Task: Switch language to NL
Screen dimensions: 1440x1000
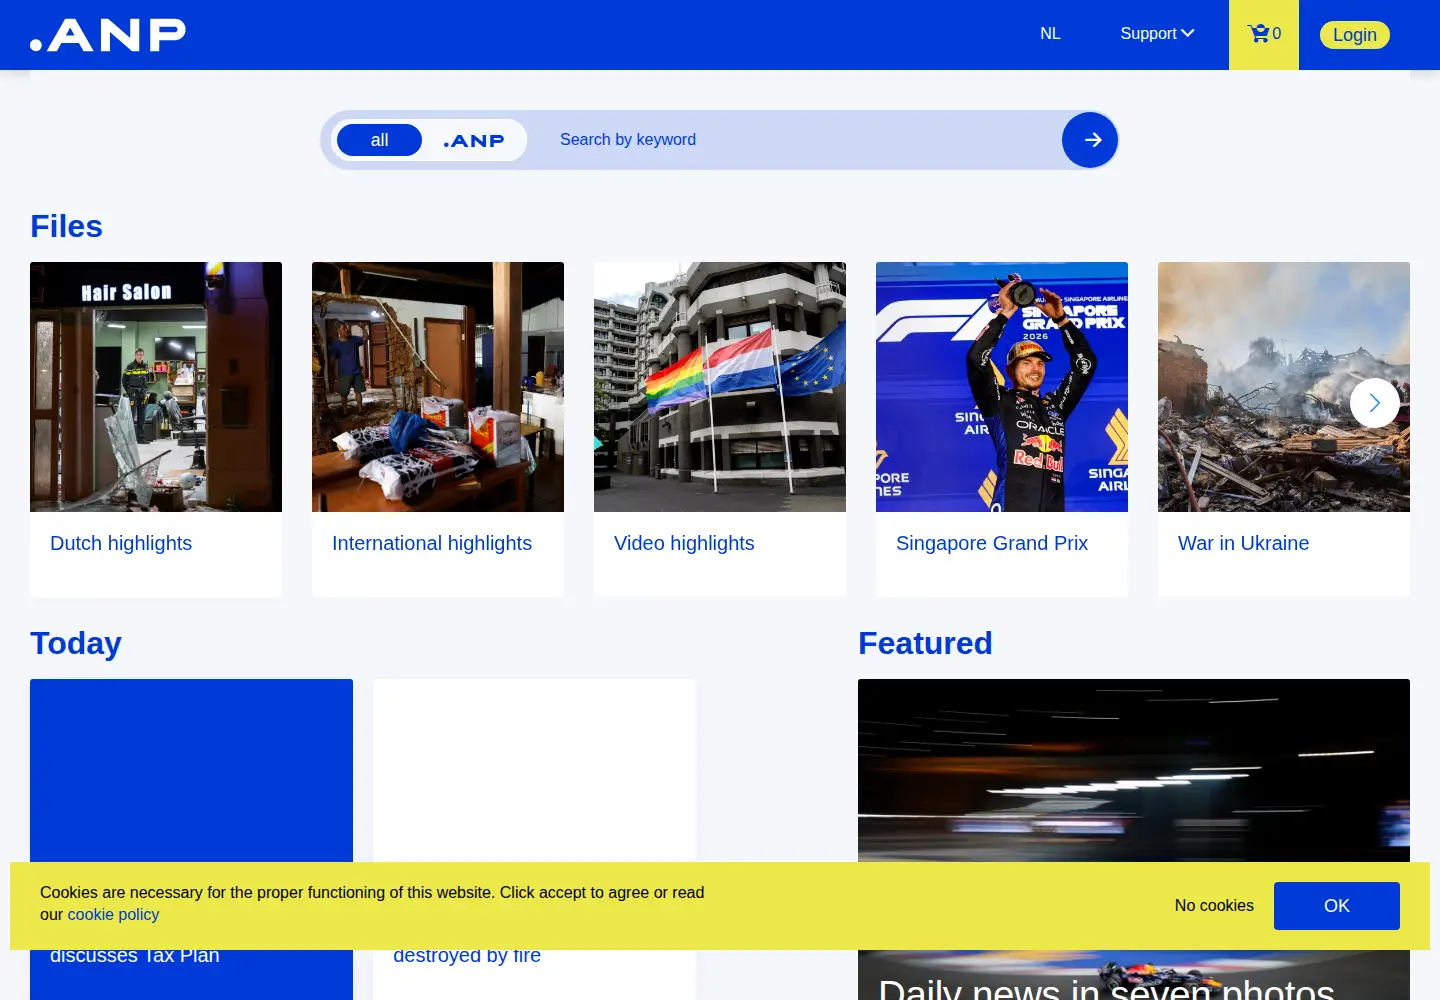Action: [x=1050, y=34]
